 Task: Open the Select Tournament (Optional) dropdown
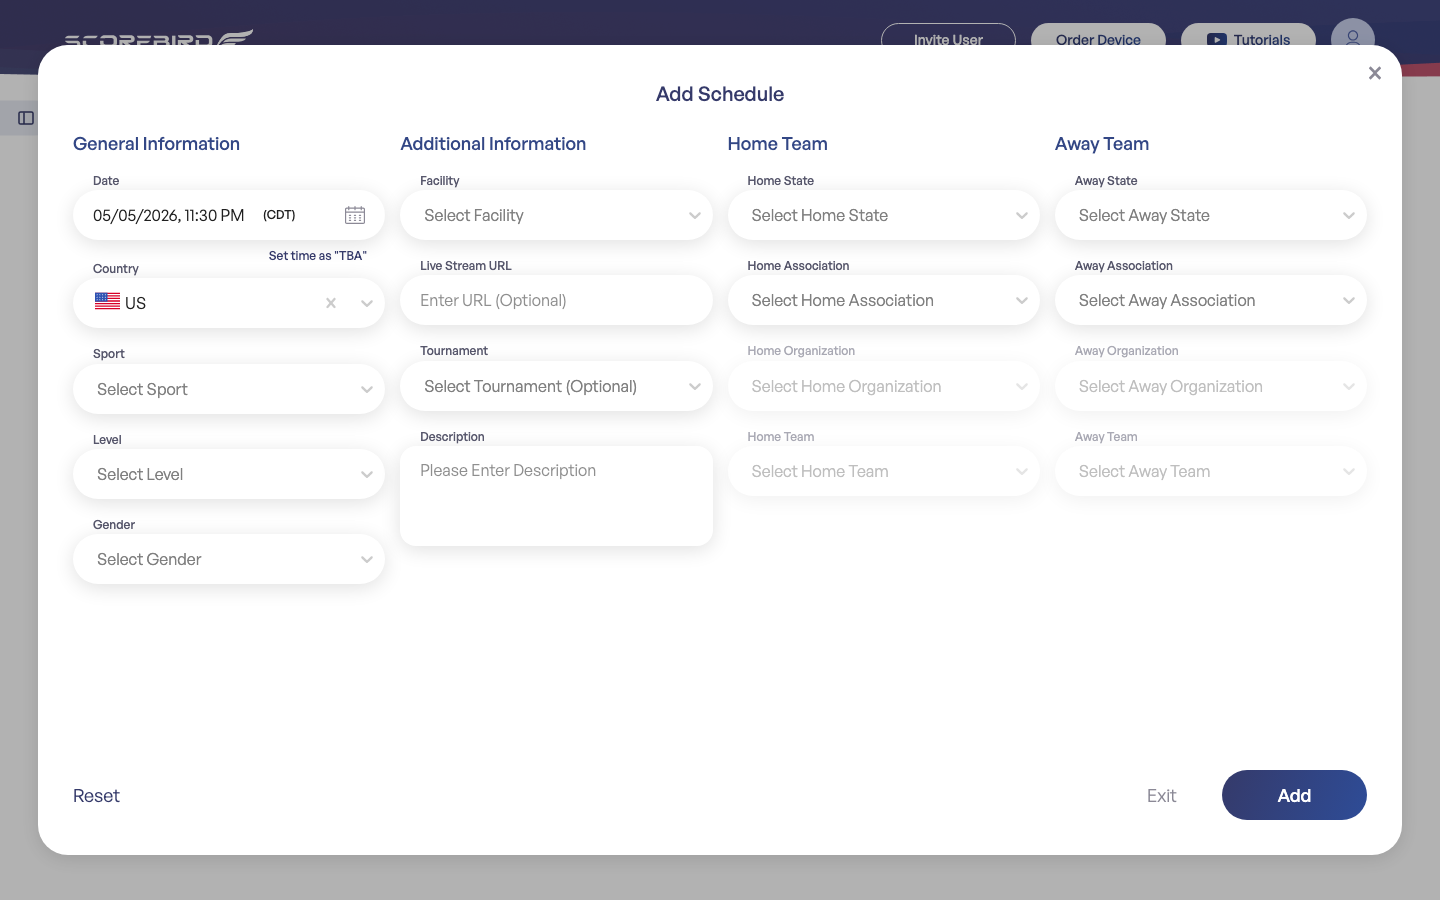556,386
